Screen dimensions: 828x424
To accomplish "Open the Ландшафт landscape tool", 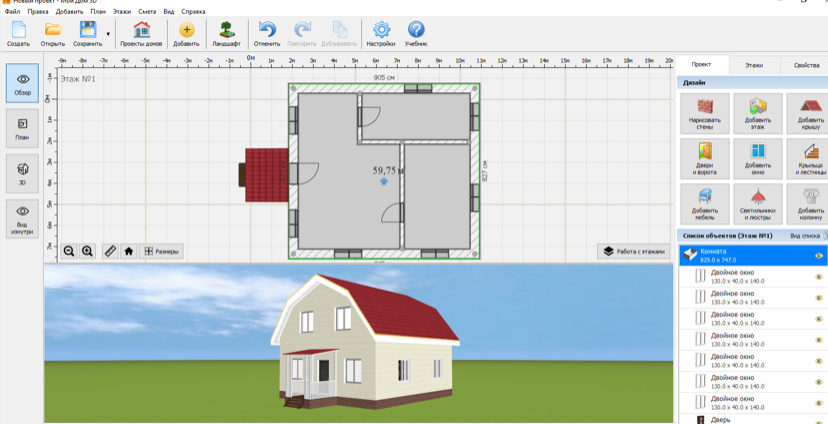I will pos(227,34).
